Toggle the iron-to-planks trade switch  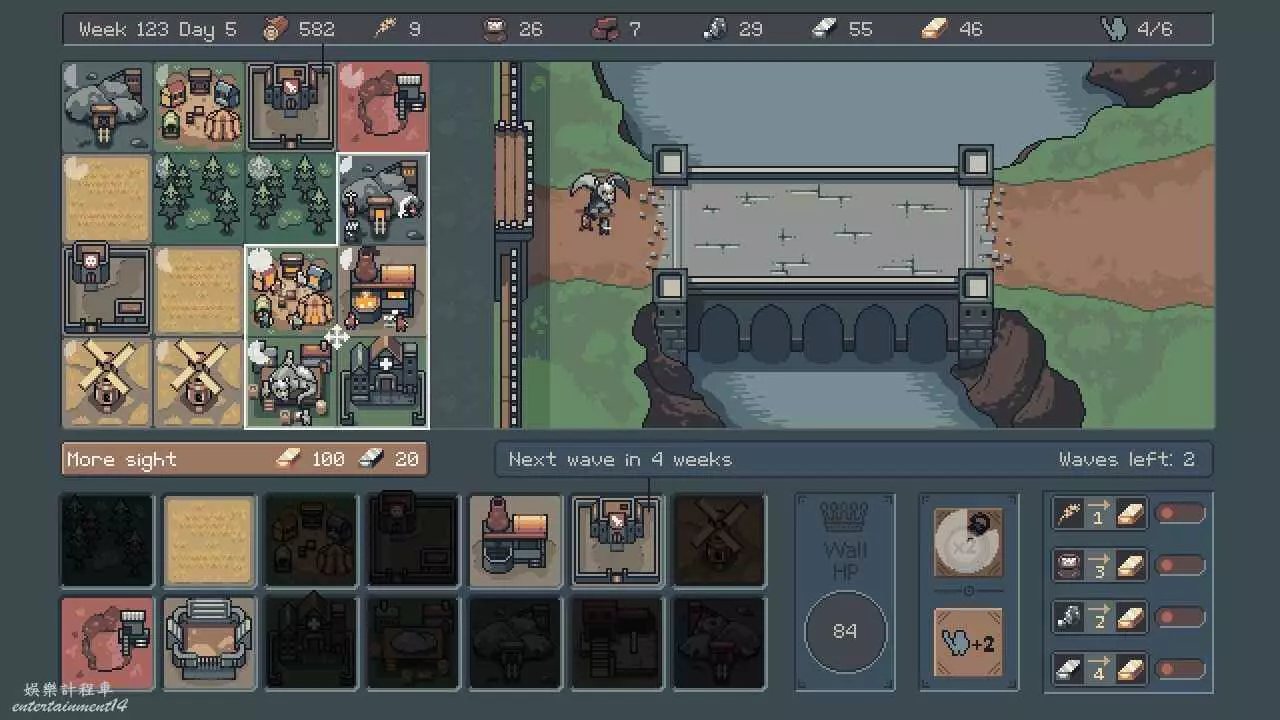(x=1180, y=669)
